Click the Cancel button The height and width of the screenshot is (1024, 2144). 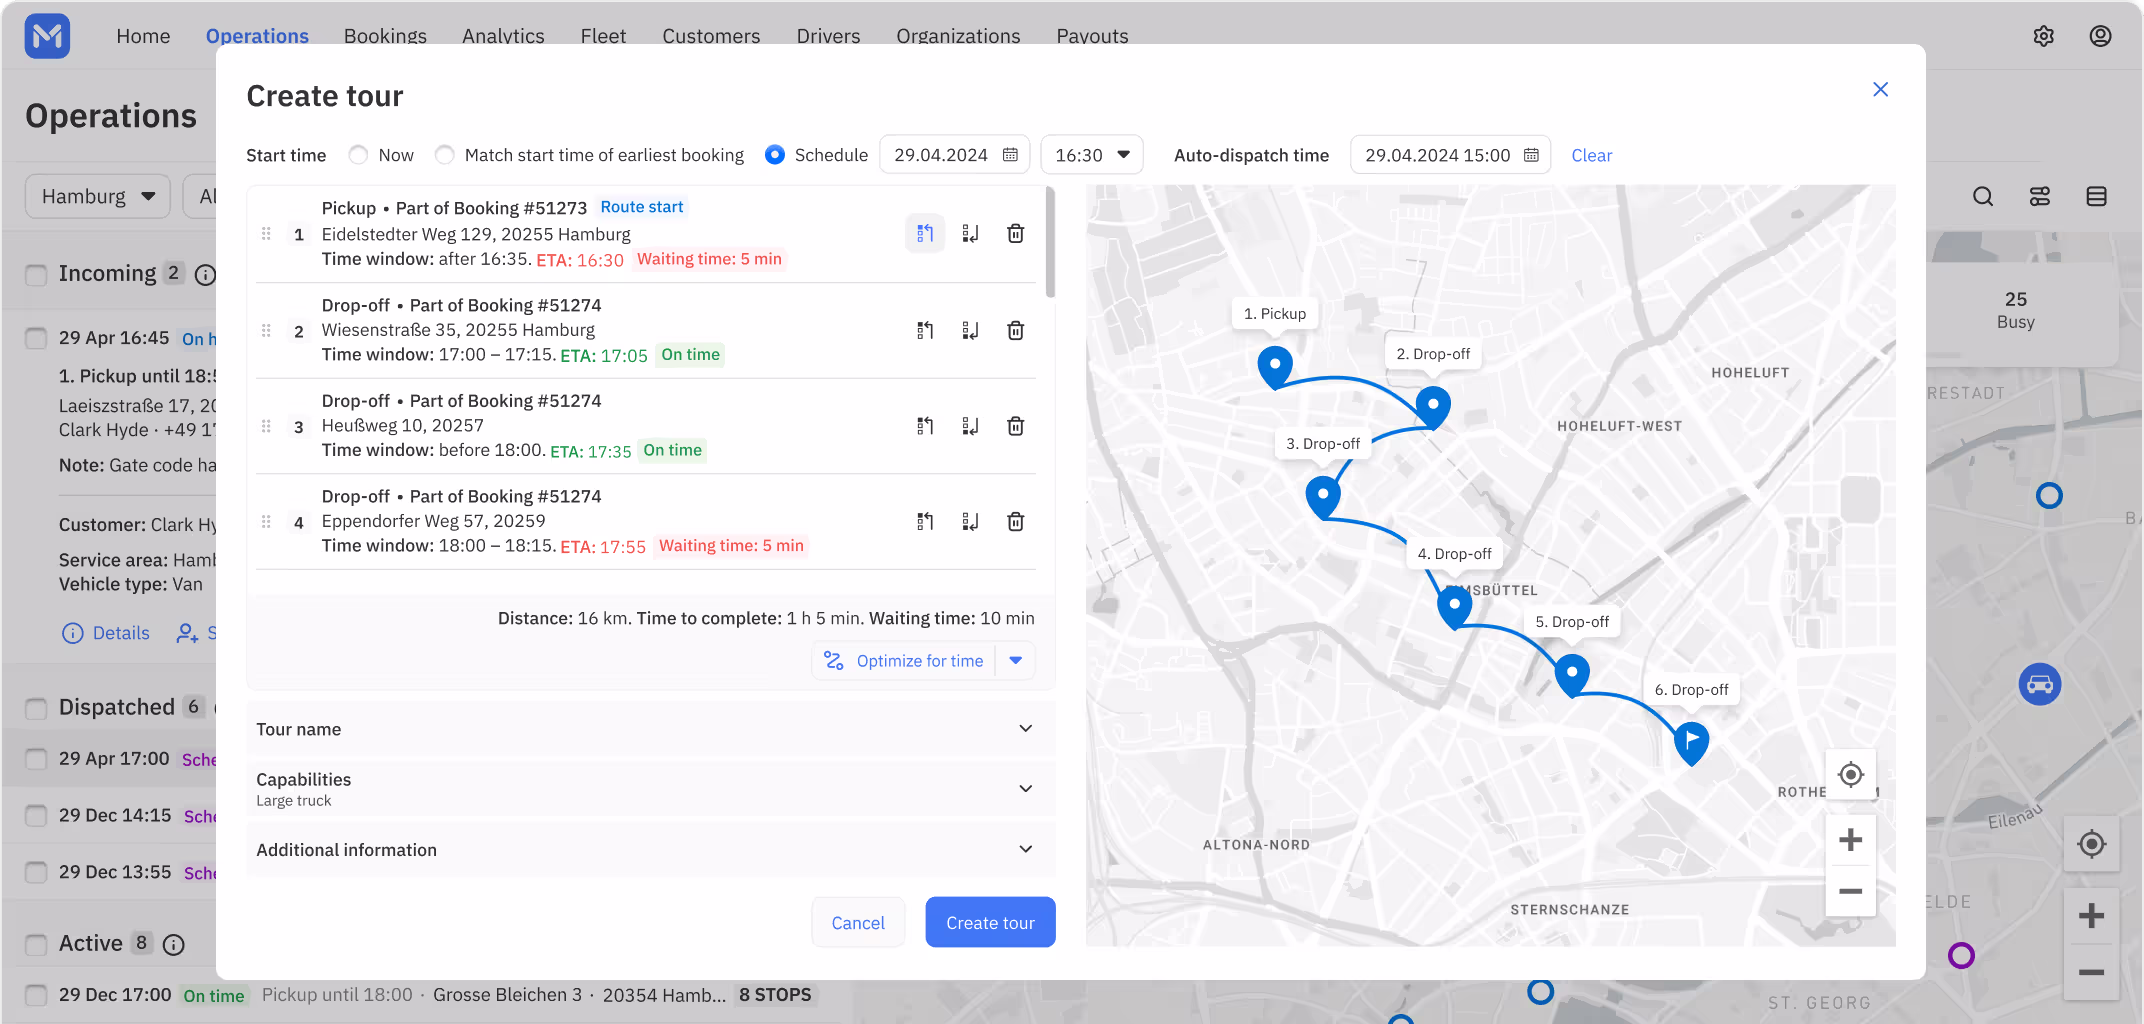point(858,923)
